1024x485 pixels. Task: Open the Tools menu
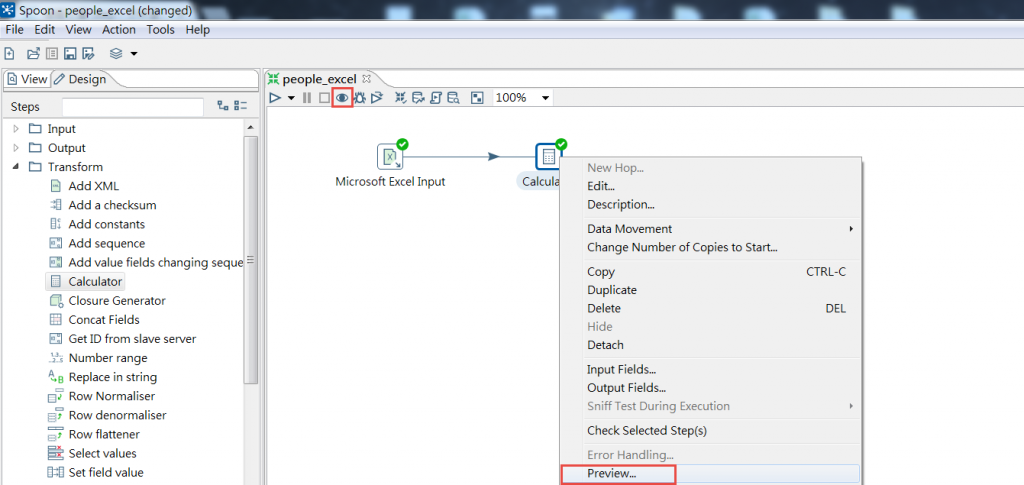pos(161,29)
